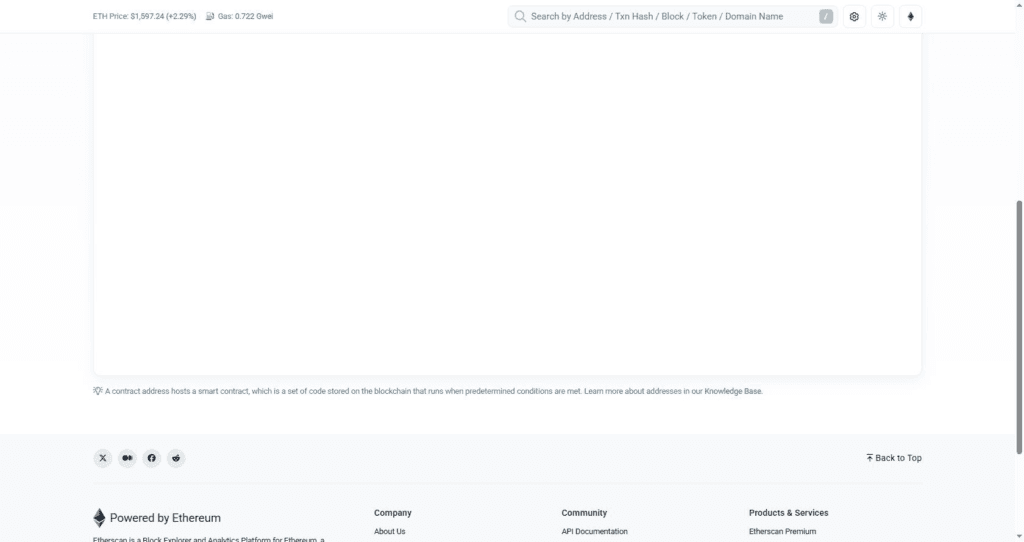Open the Ethereum network selector icon

tap(910, 16)
